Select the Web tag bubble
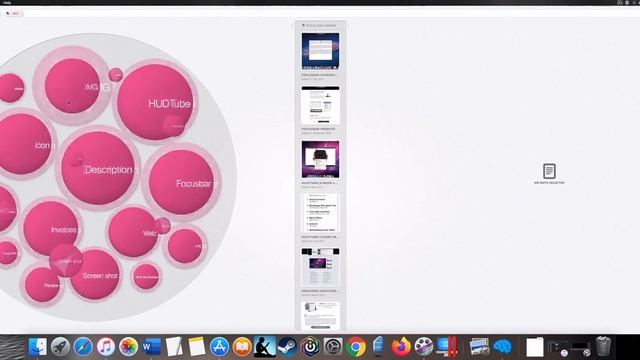Image resolution: width=640 pixels, height=360 pixels. pos(133,232)
